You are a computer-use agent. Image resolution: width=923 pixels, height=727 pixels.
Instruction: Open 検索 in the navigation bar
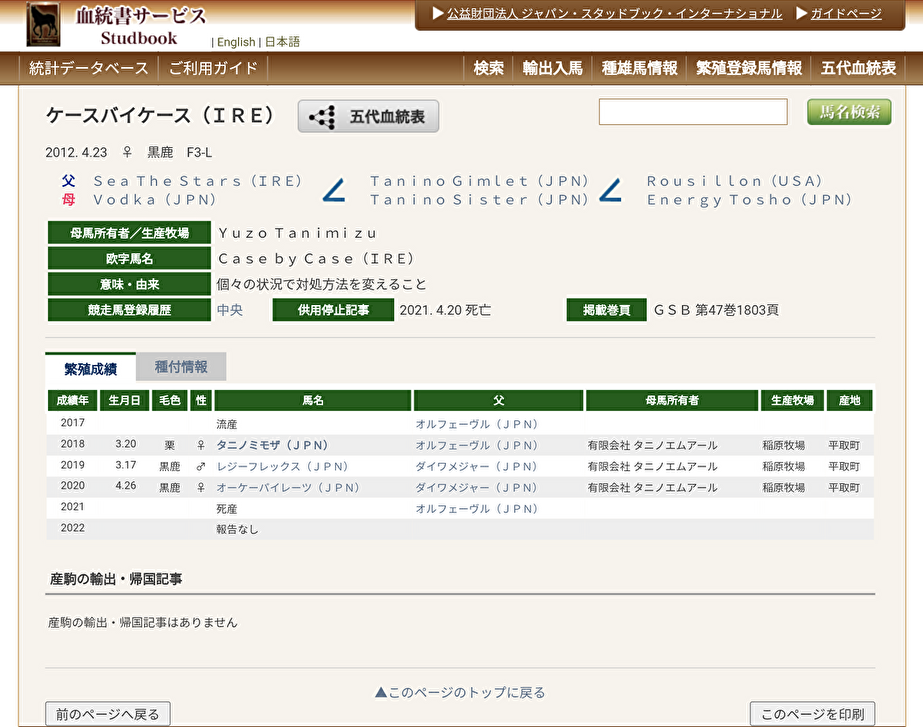tap(489, 68)
